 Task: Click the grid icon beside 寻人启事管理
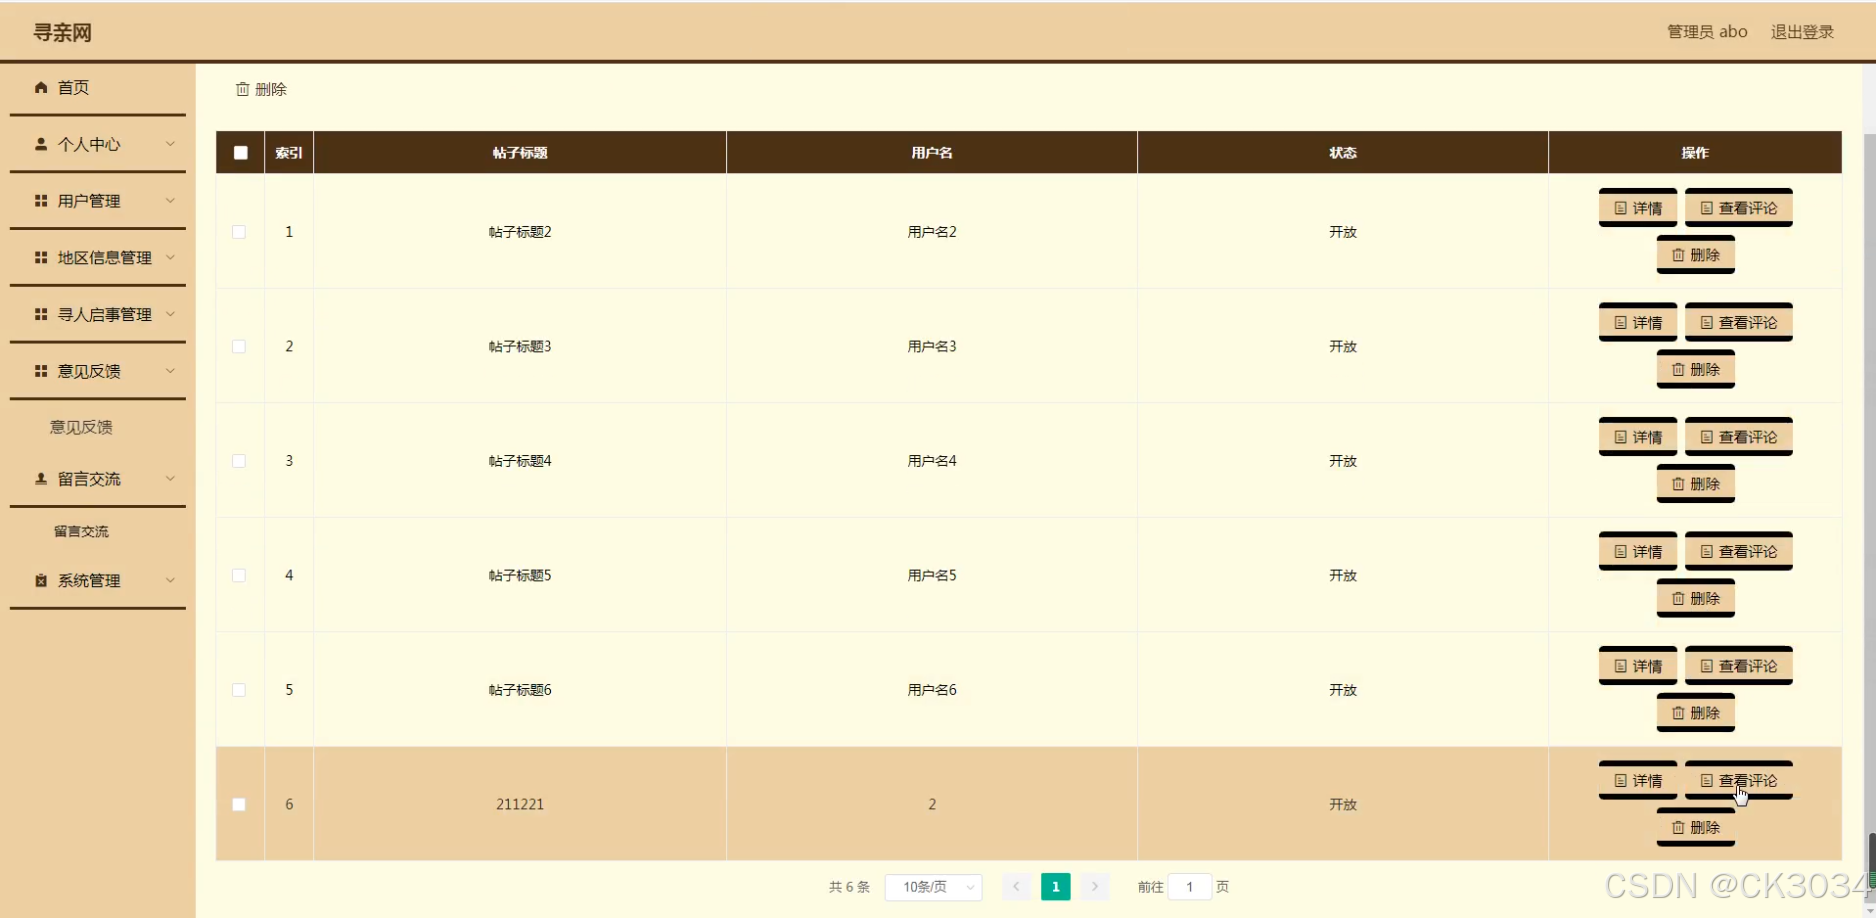pos(41,314)
